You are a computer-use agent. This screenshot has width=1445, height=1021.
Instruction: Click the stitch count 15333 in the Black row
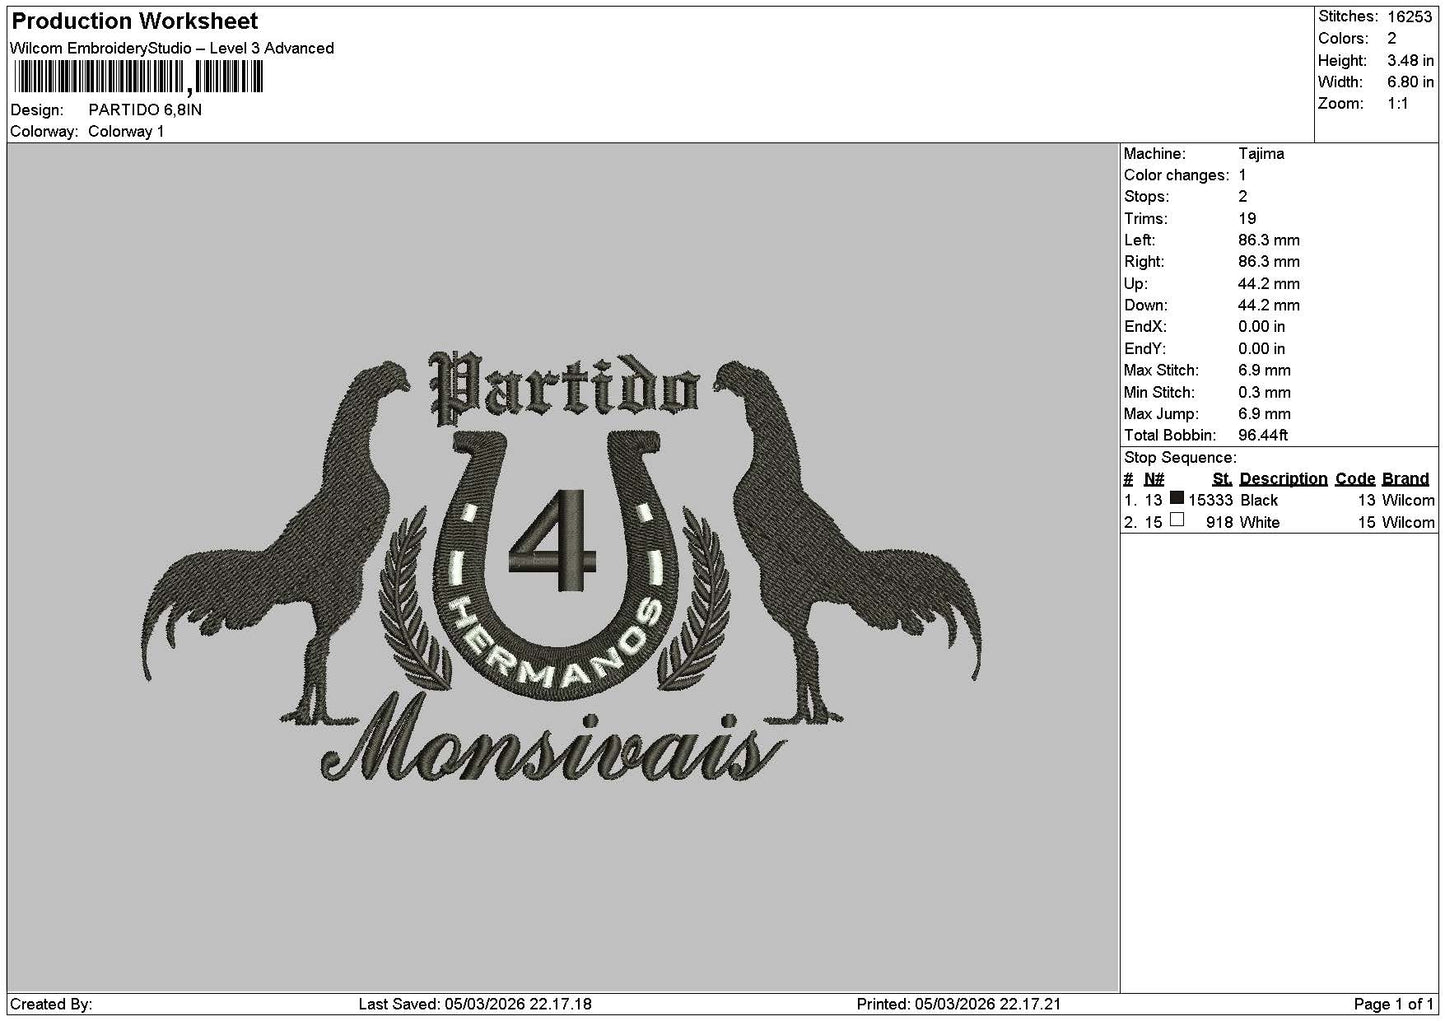(1210, 501)
